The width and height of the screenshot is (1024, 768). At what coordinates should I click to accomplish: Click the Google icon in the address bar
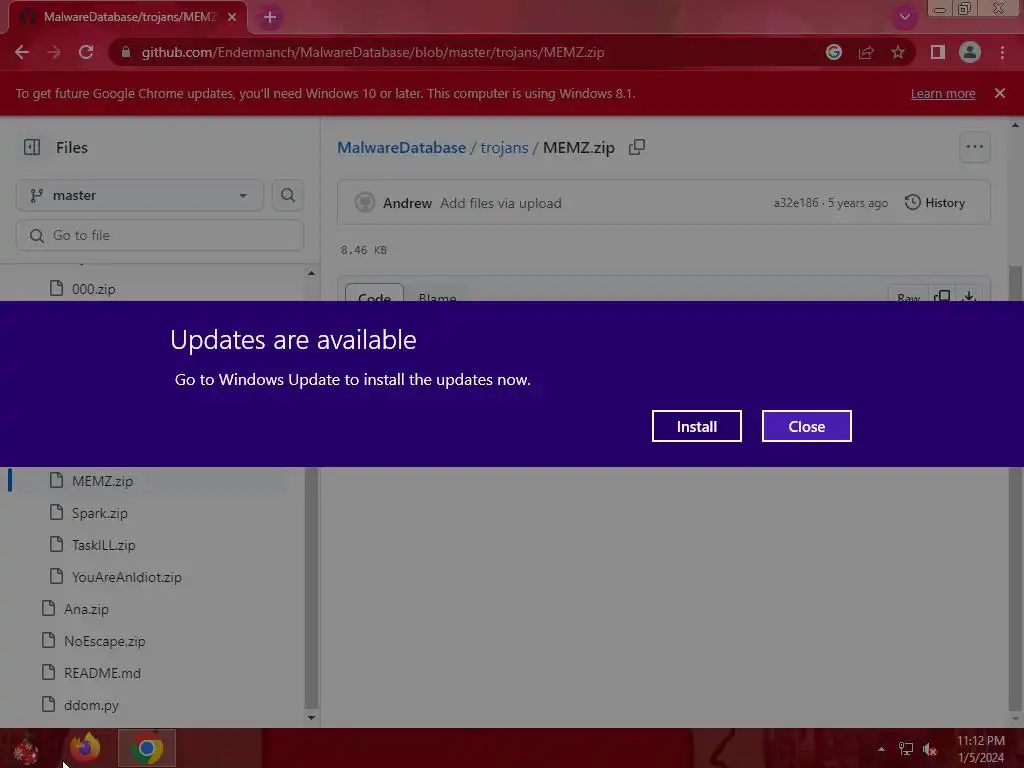834,52
